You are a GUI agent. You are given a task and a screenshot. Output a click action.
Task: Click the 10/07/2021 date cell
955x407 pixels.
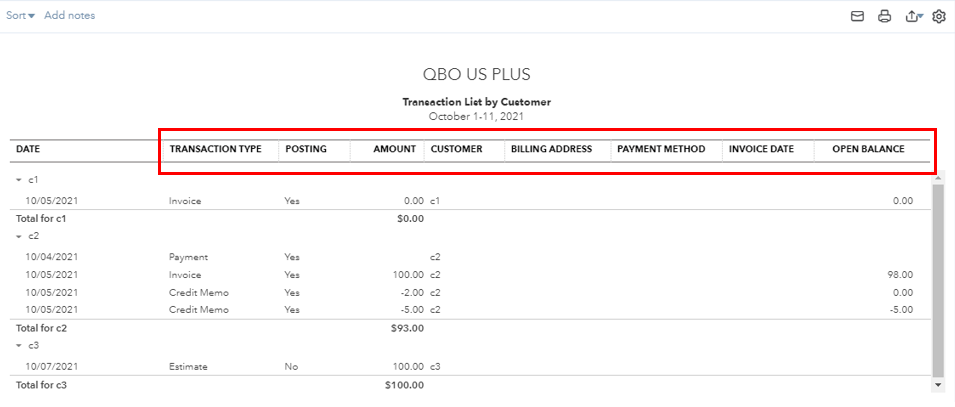click(x=51, y=367)
